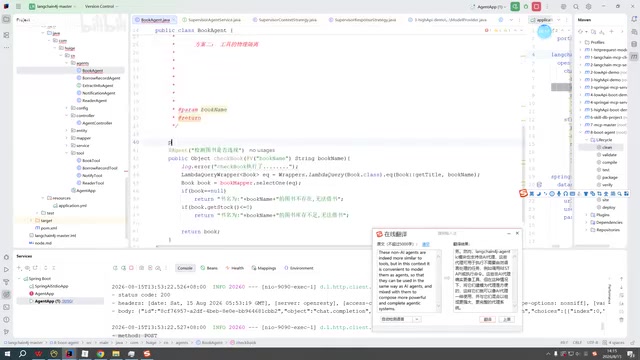
Task: Click the Debug bug icon in toolbar
Action: point(526,7)
